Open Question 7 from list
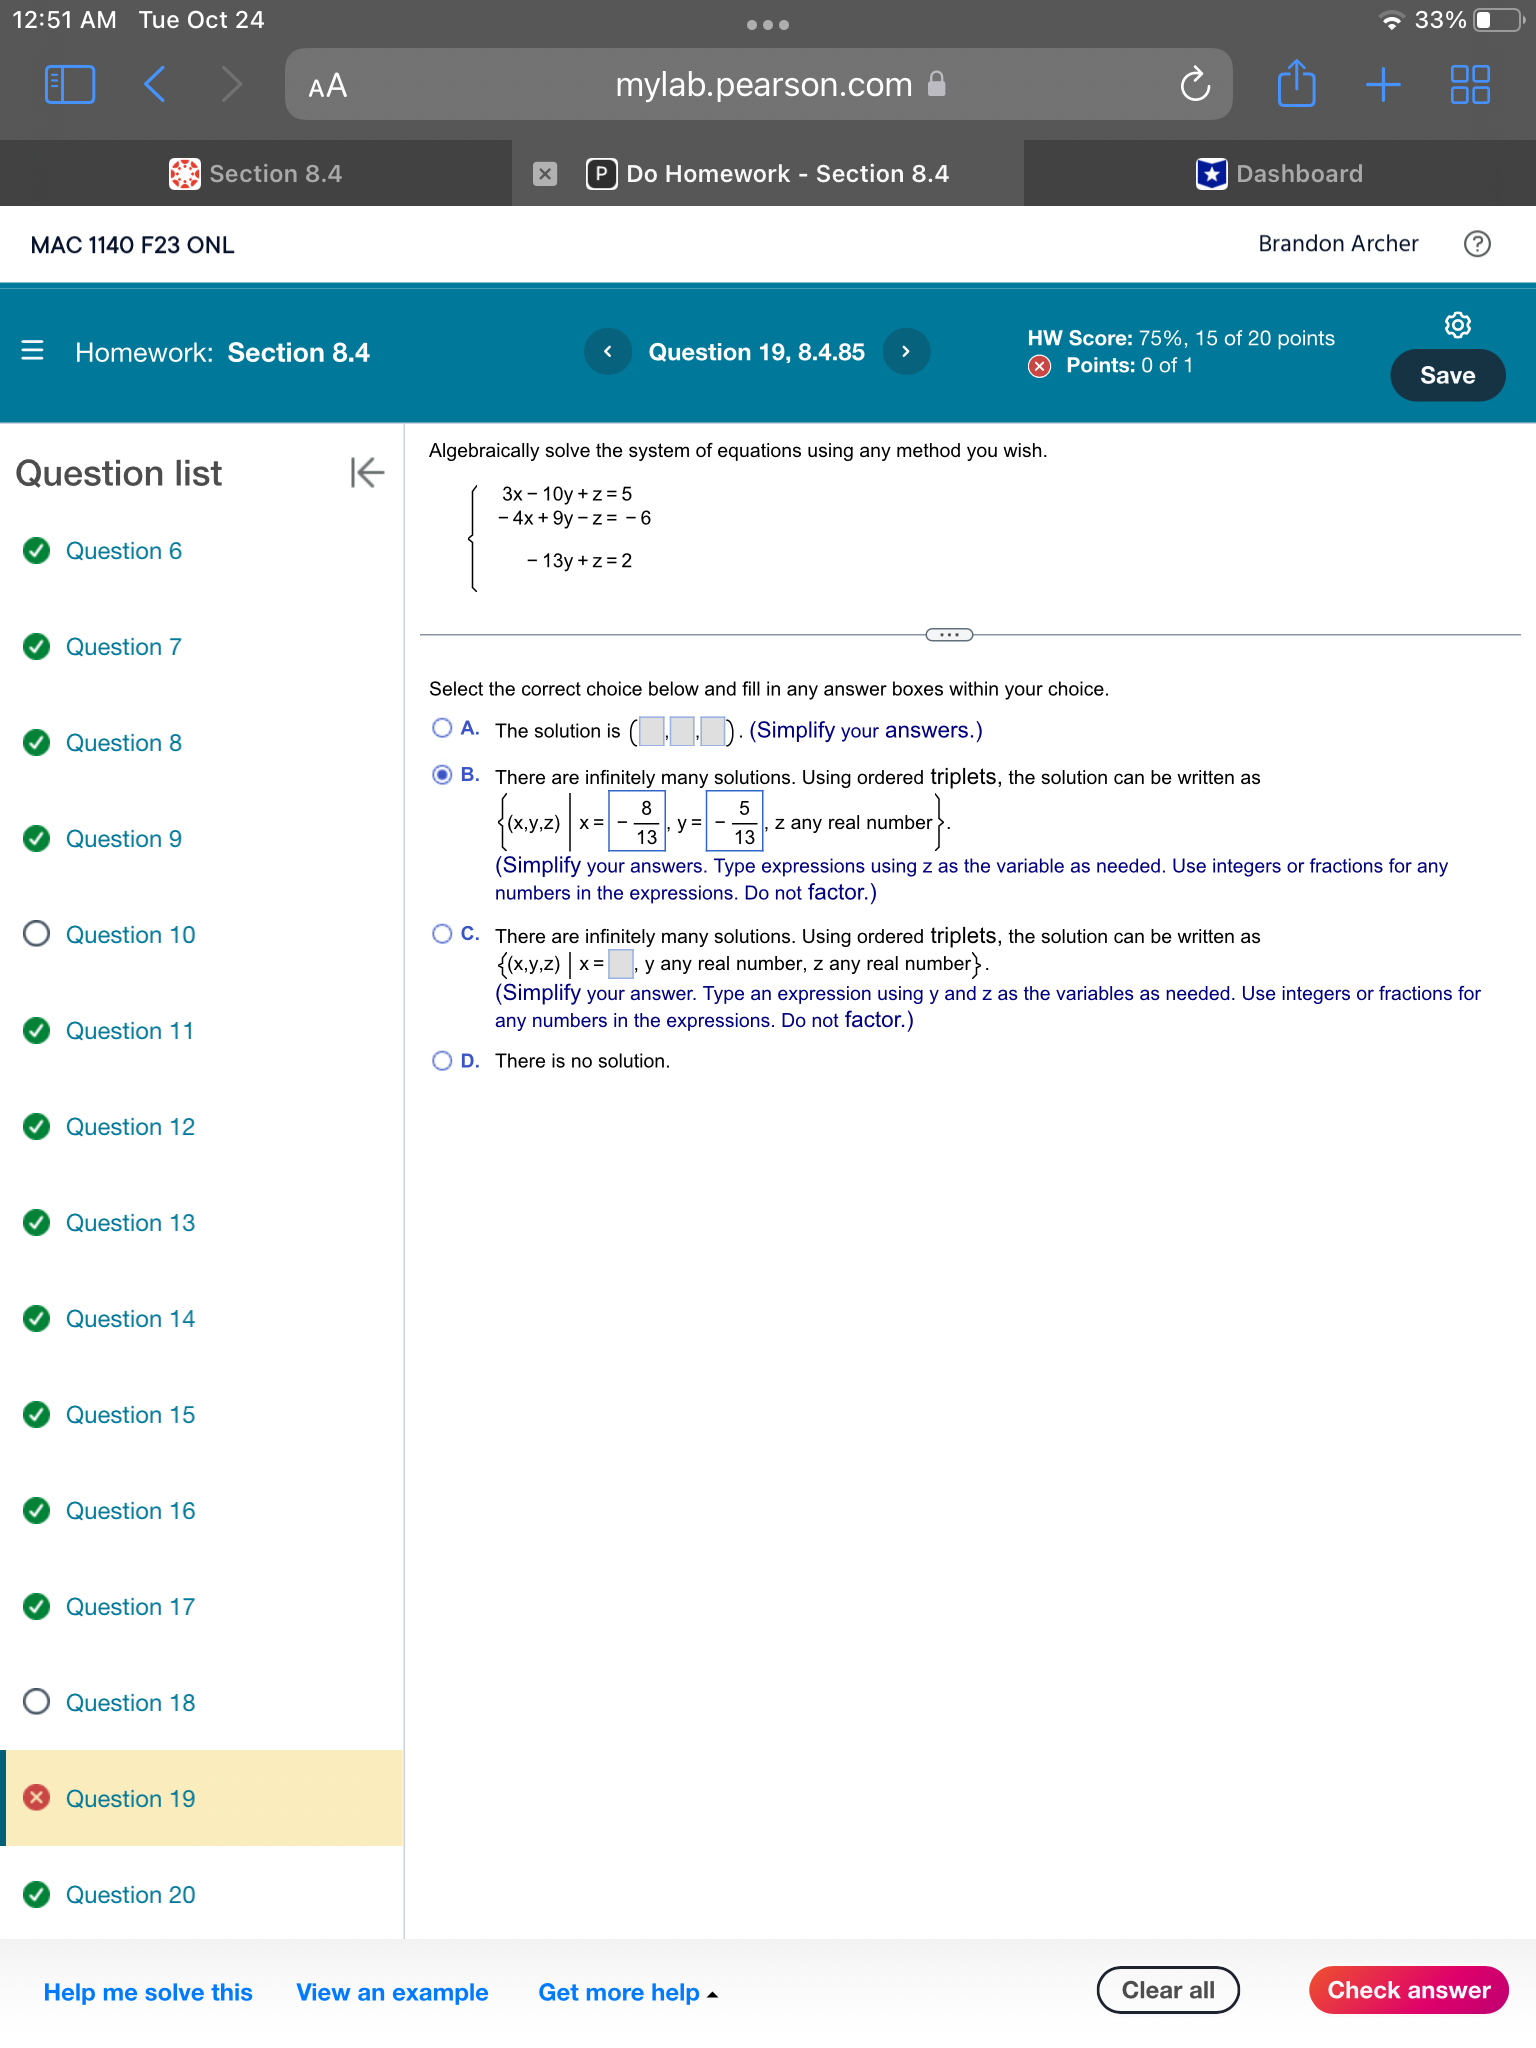The image size is (1536, 2048). 124,647
